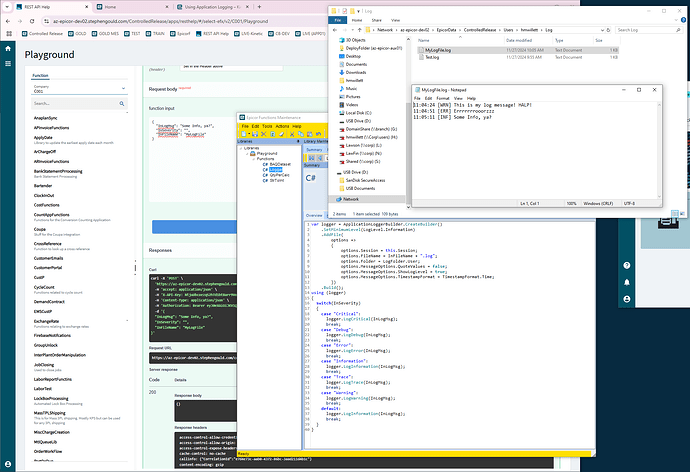690x472 pixels.
Task: Click Save icon in Epicor Functions toolbar
Action: [x=255, y=134]
